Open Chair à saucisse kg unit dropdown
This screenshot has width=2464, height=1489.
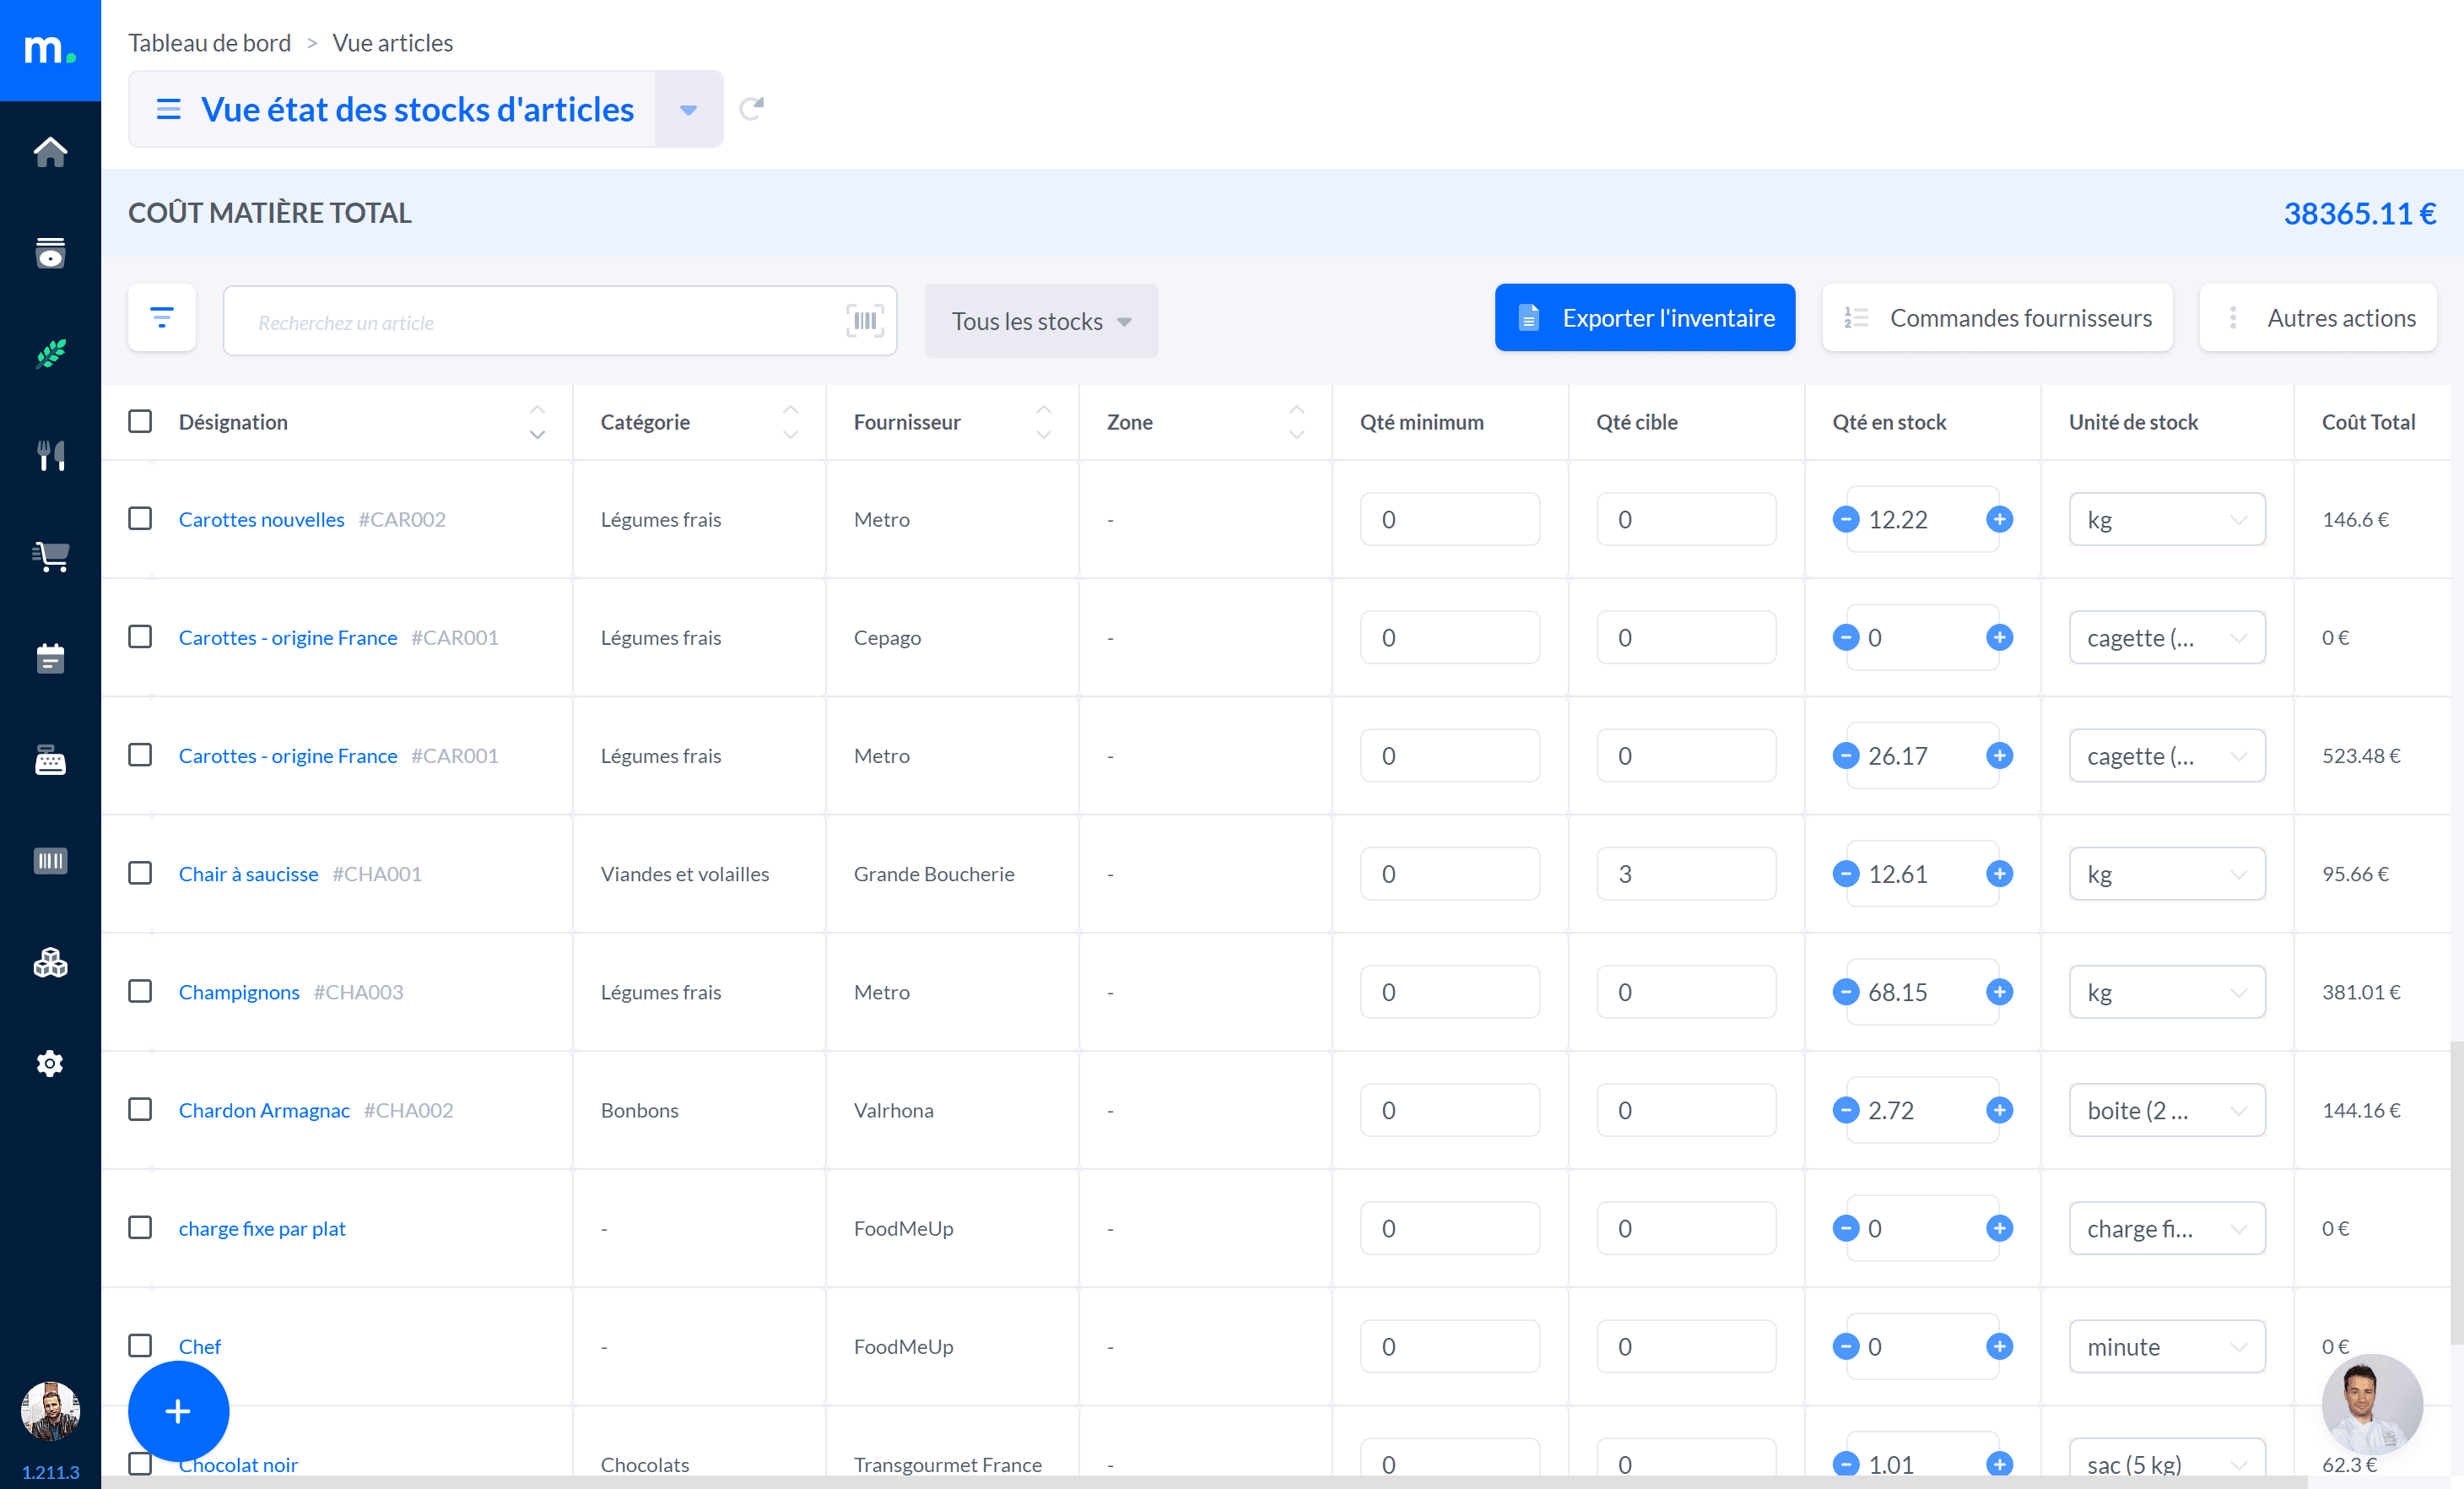pos(2167,874)
